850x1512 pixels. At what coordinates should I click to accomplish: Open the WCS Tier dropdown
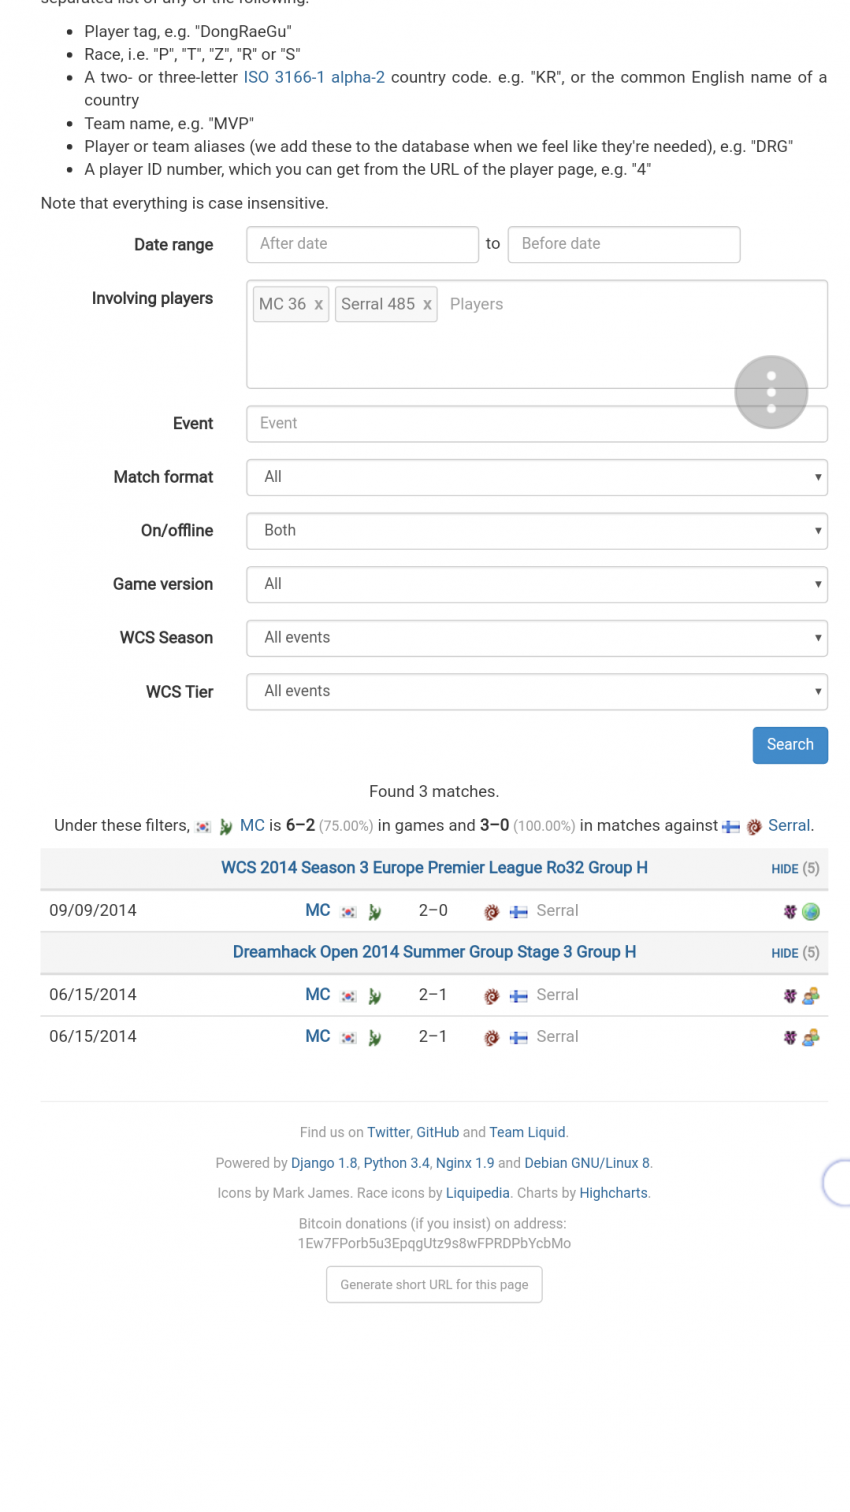tap(537, 691)
